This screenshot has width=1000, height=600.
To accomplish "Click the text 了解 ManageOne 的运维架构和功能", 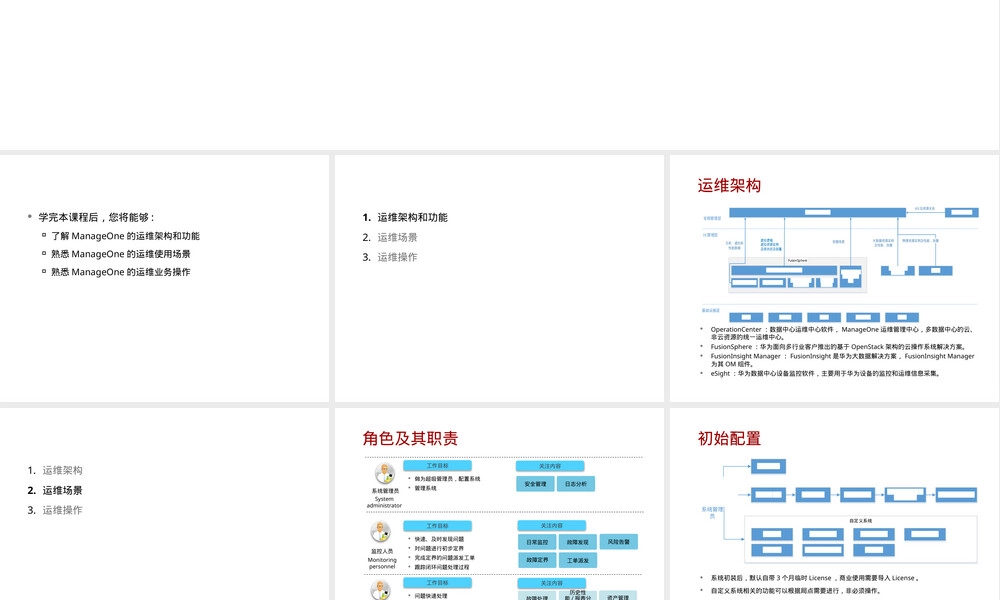I will (125, 236).
